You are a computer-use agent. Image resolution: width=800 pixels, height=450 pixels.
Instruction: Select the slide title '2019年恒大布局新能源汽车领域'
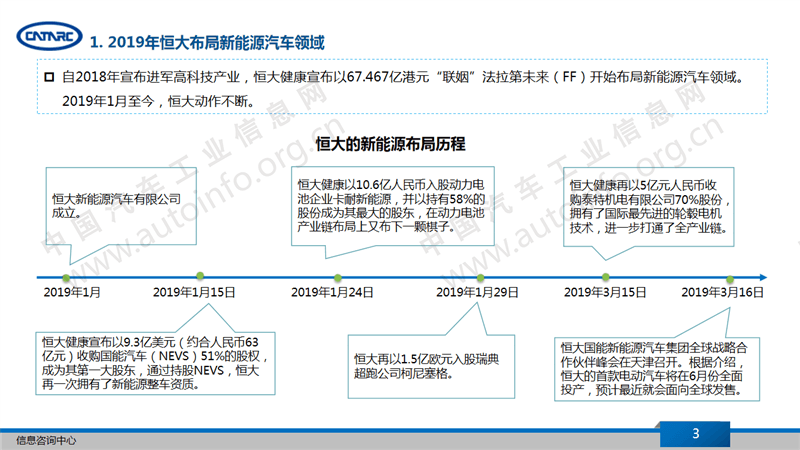click(x=216, y=42)
